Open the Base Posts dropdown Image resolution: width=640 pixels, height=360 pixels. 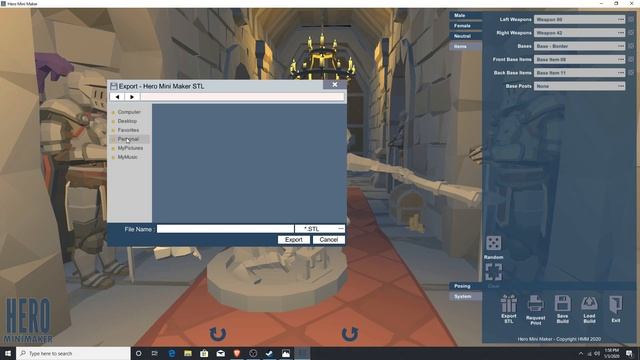tap(579, 86)
